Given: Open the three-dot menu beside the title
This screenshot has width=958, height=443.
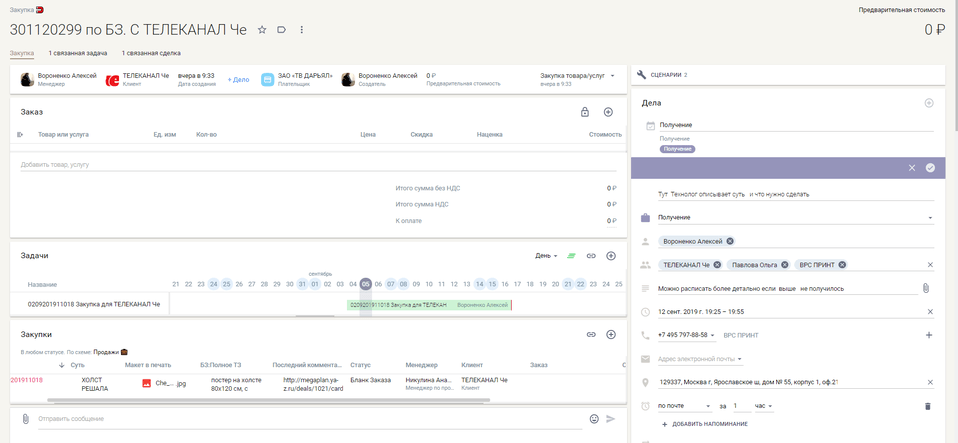Looking at the screenshot, I should click(301, 30).
